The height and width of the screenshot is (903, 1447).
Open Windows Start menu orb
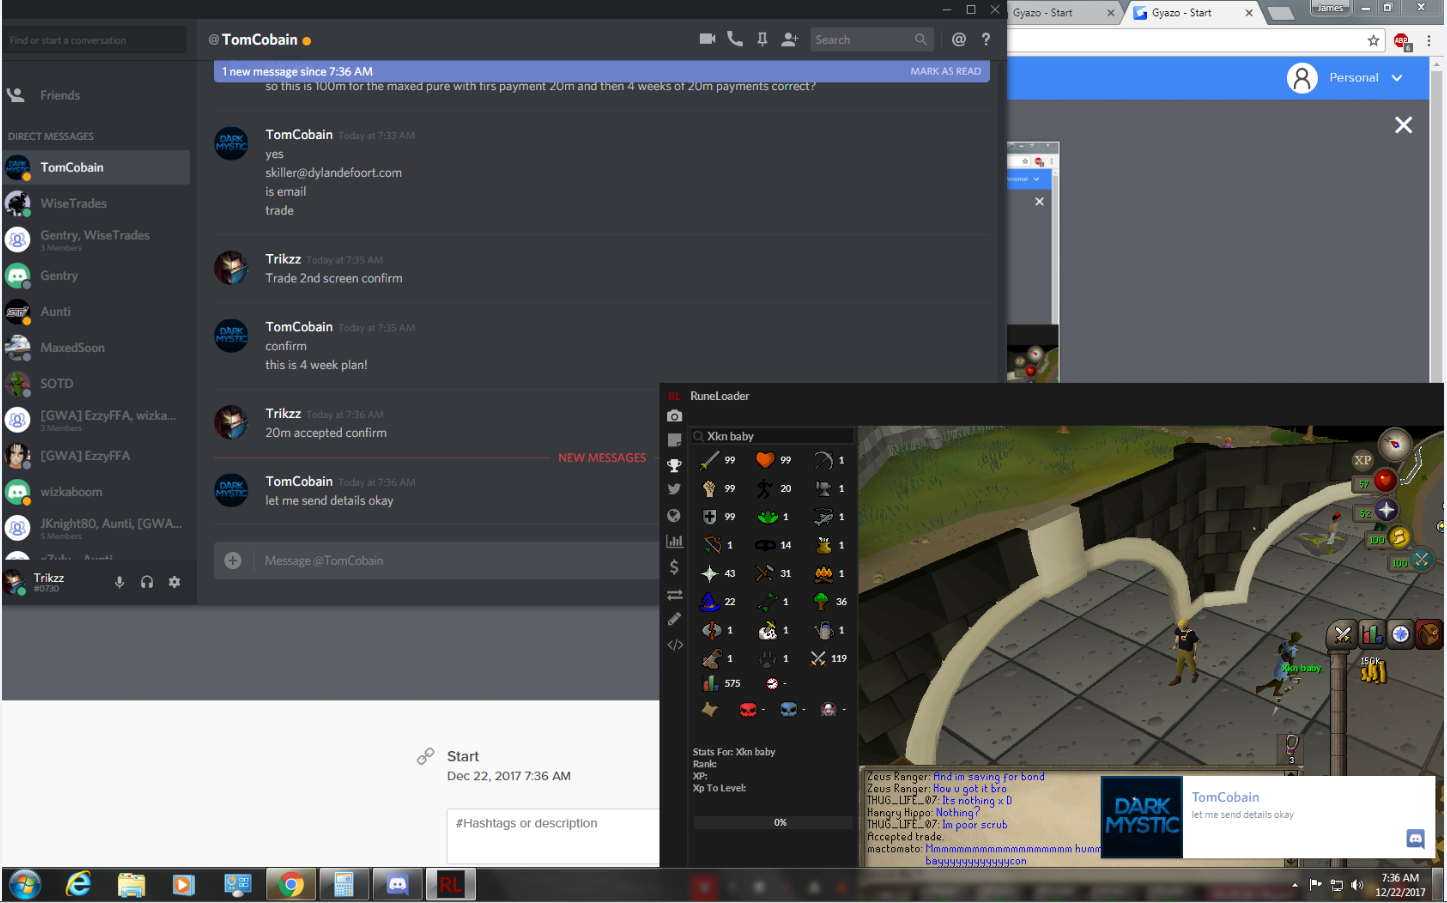click(x=24, y=885)
